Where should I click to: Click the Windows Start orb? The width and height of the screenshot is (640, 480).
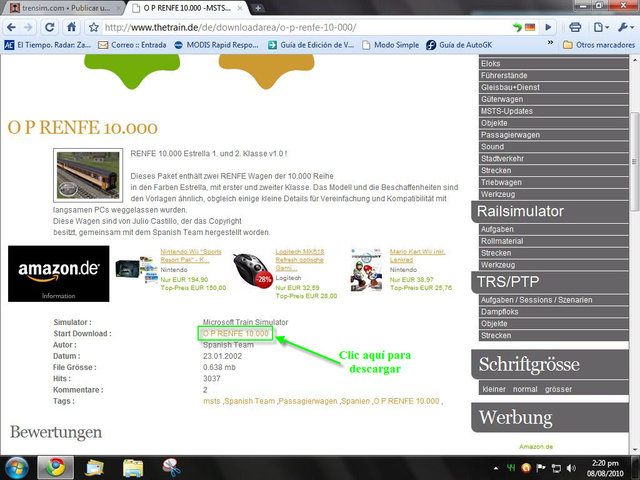pyautogui.click(x=17, y=467)
